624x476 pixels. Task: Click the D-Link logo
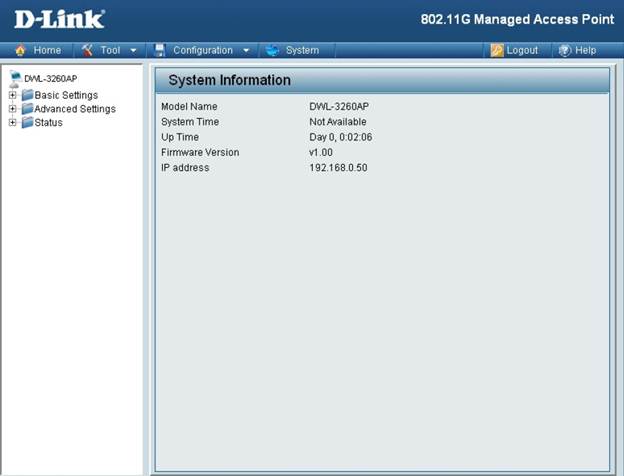point(60,19)
